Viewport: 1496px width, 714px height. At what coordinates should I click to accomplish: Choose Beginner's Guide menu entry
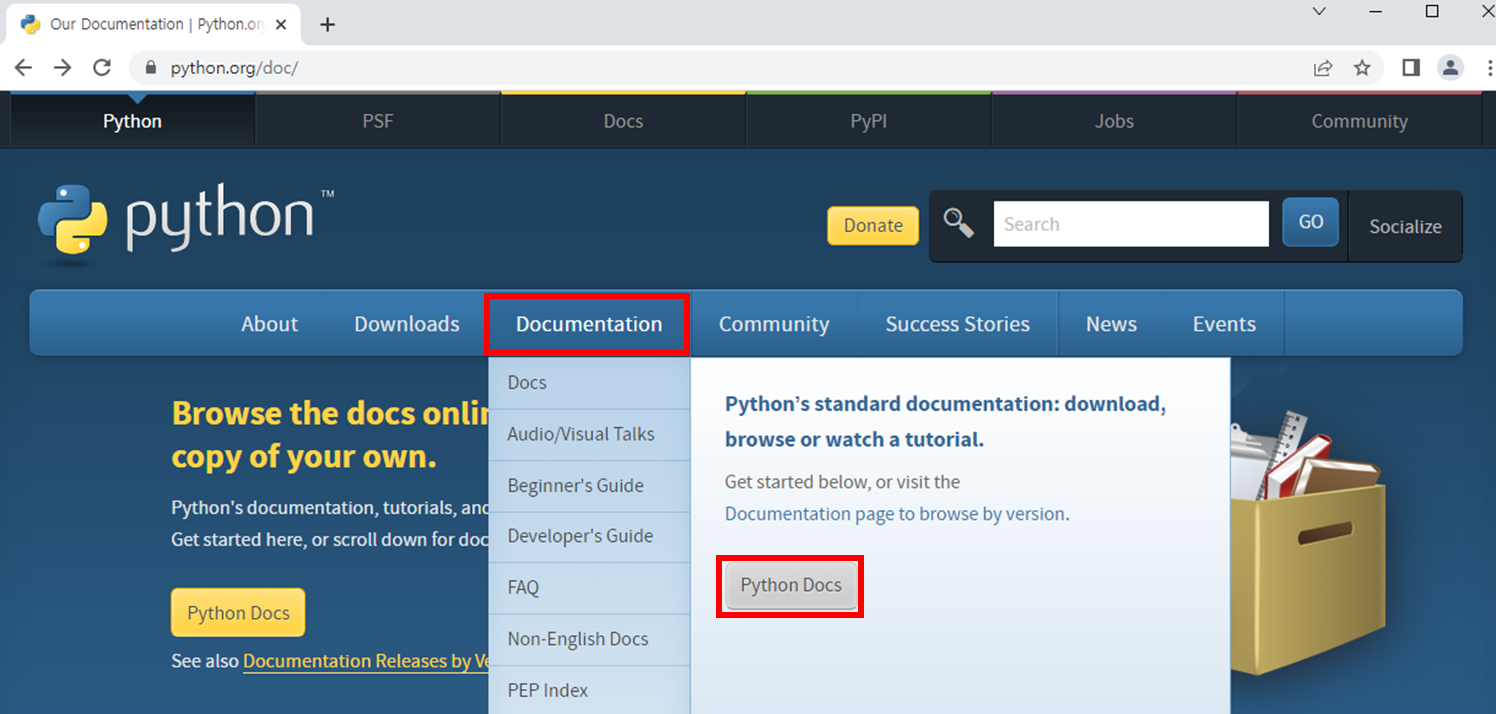[589, 486]
